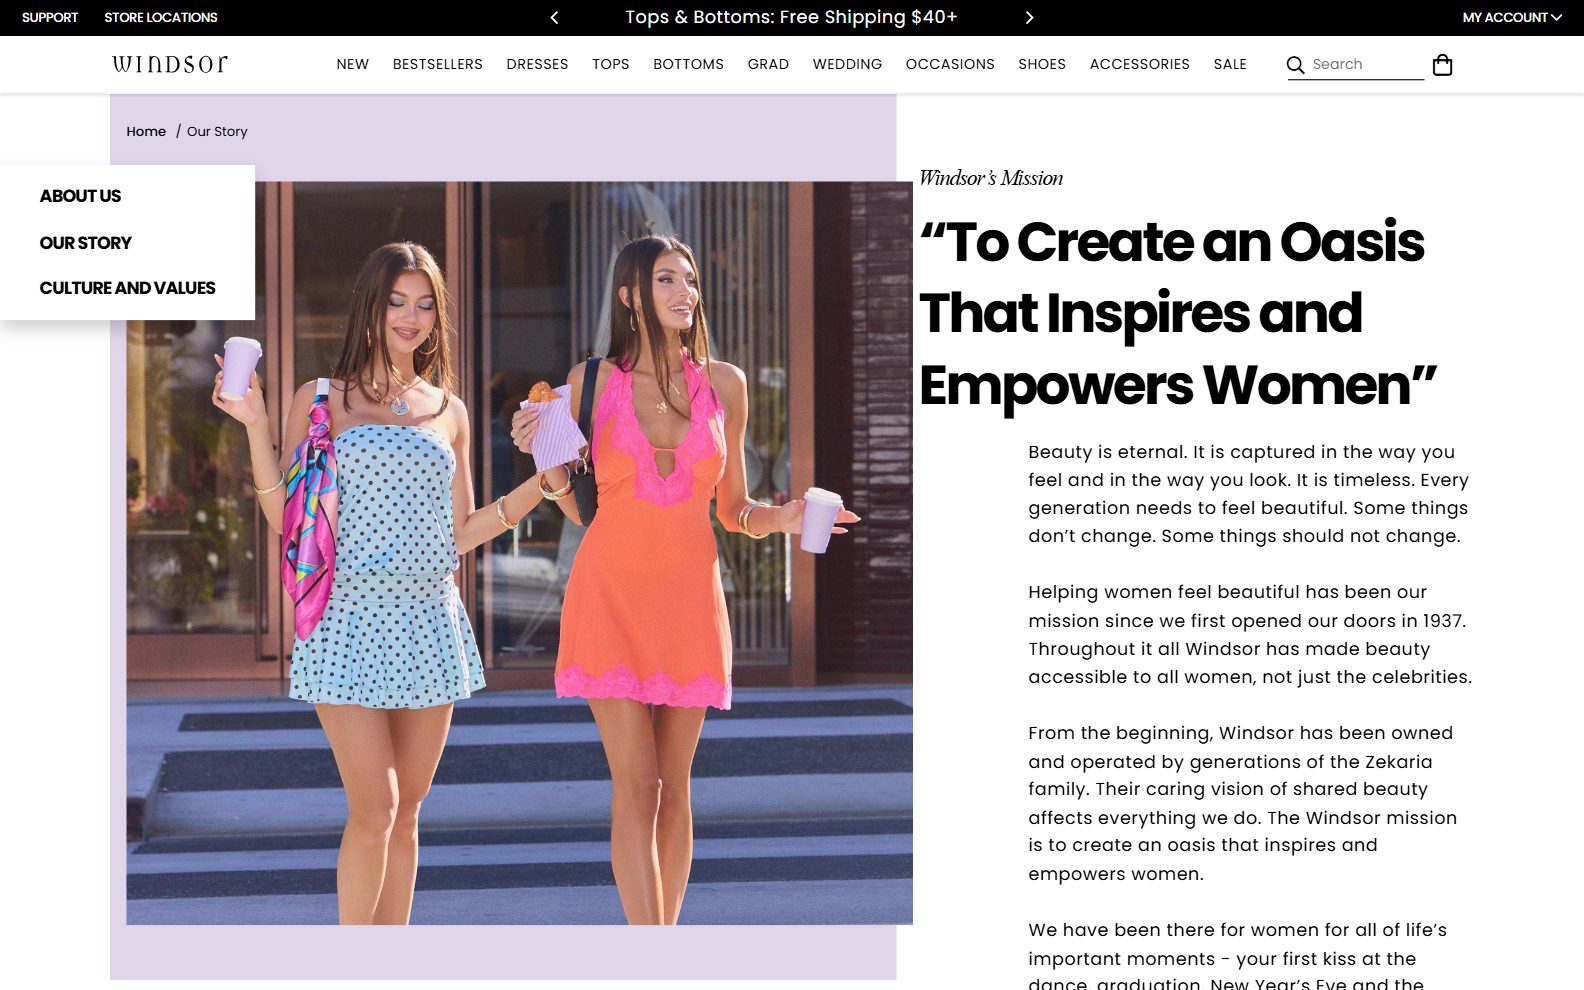Open the shopping bag icon
1584x990 pixels.
pyautogui.click(x=1442, y=65)
